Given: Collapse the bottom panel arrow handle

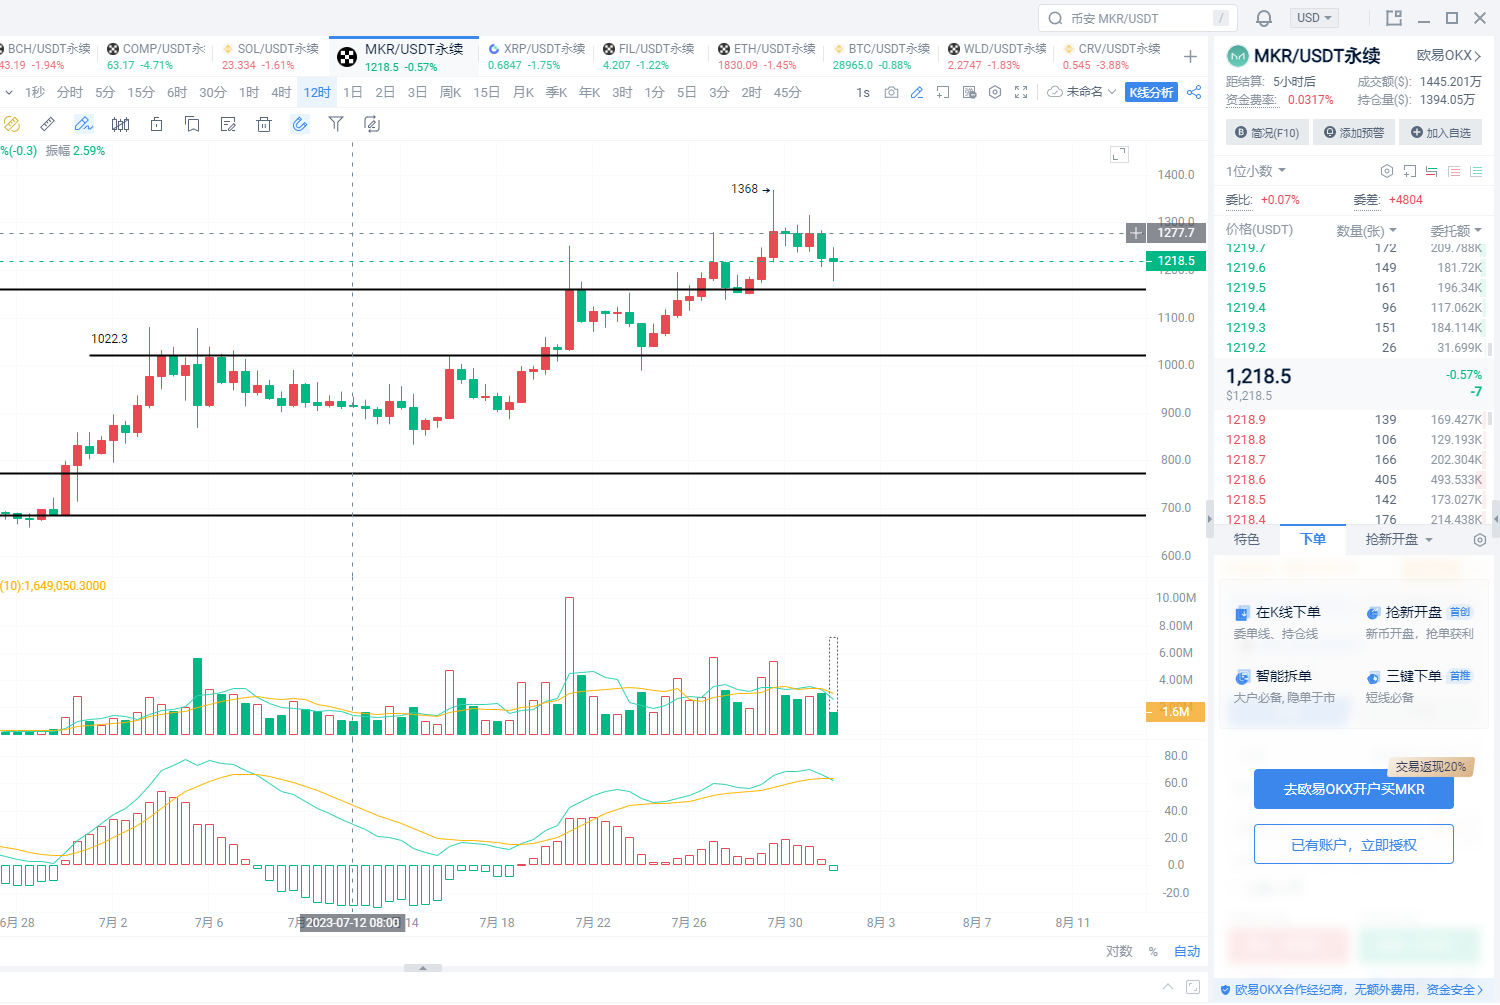Looking at the screenshot, I should pos(423,968).
